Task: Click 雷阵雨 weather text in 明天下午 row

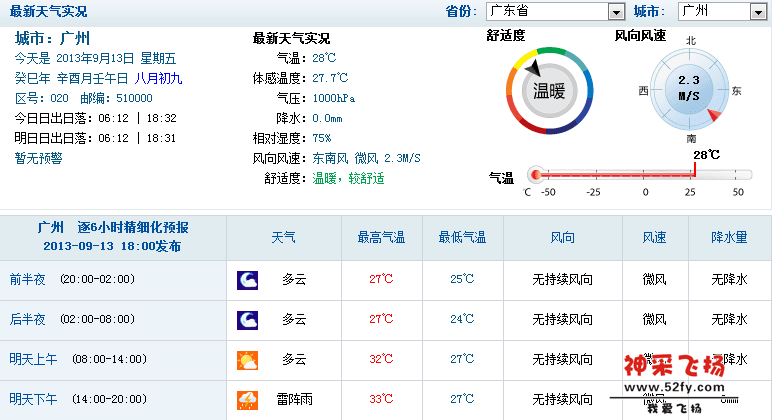Action: click(x=294, y=399)
